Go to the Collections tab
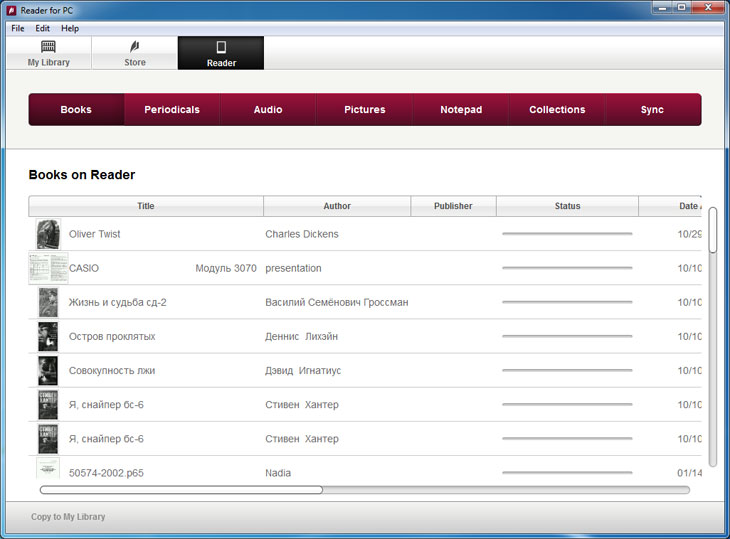The image size is (730, 539). pos(557,110)
